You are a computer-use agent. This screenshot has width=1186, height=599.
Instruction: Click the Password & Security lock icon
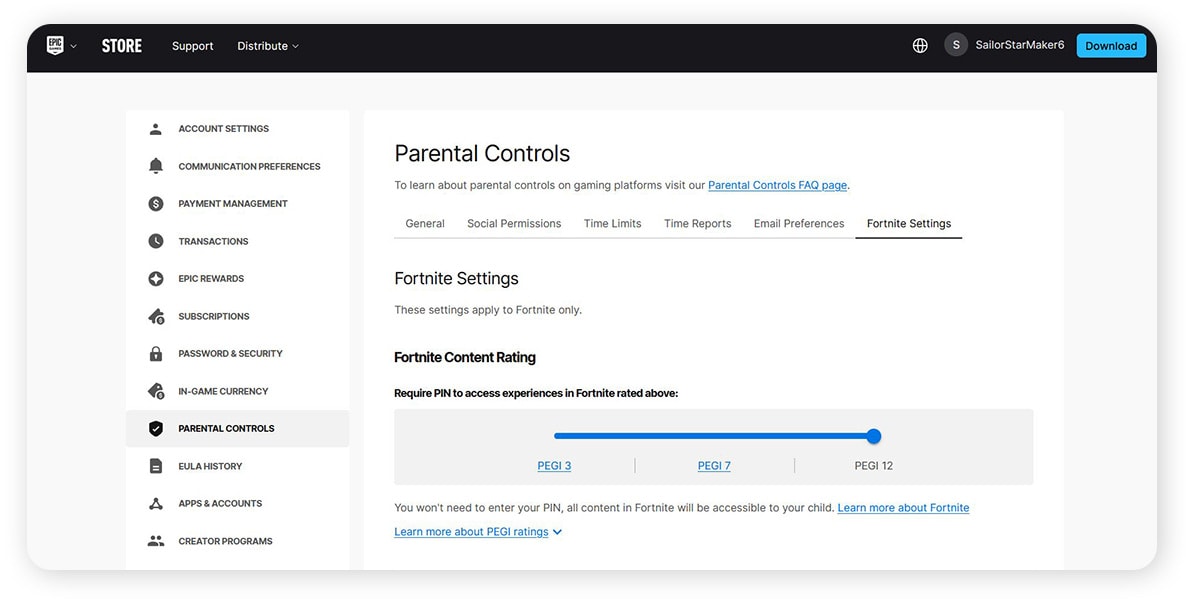[x=156, y=353]
